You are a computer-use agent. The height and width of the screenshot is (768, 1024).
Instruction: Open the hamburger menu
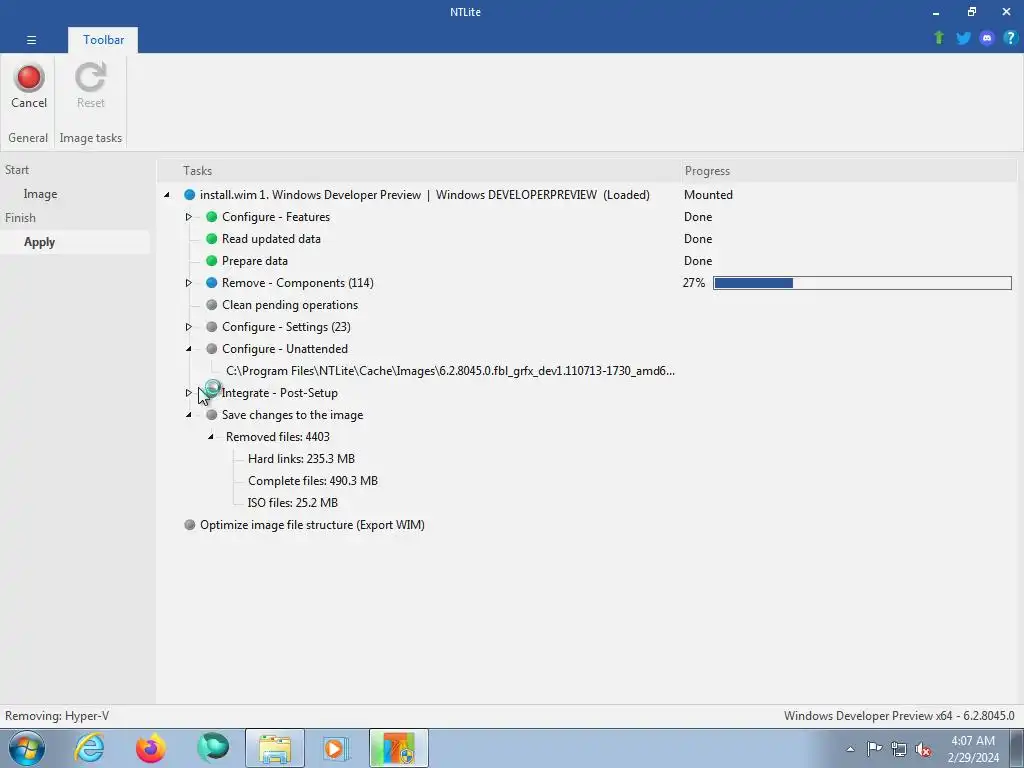pyautogui.click(x=31, y=40)
